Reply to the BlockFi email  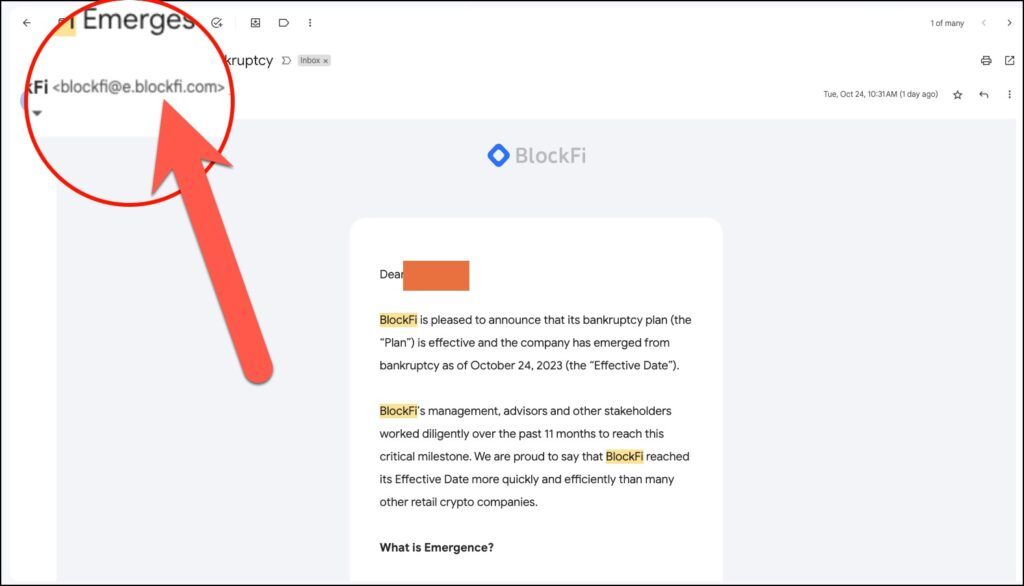point(984,95)
